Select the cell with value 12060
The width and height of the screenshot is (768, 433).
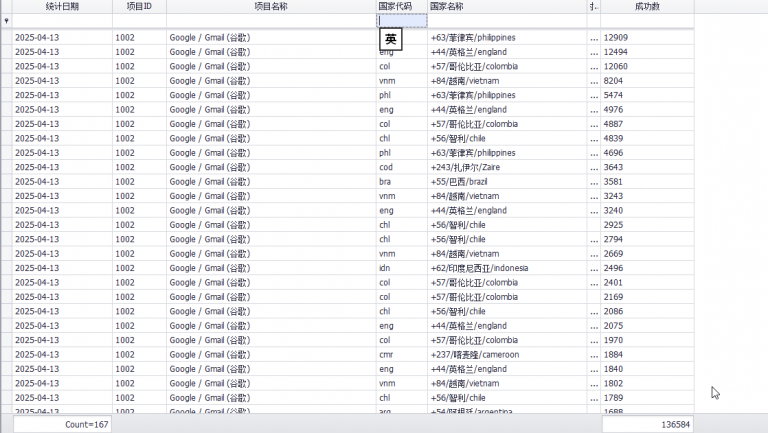[x=647, y=66]
